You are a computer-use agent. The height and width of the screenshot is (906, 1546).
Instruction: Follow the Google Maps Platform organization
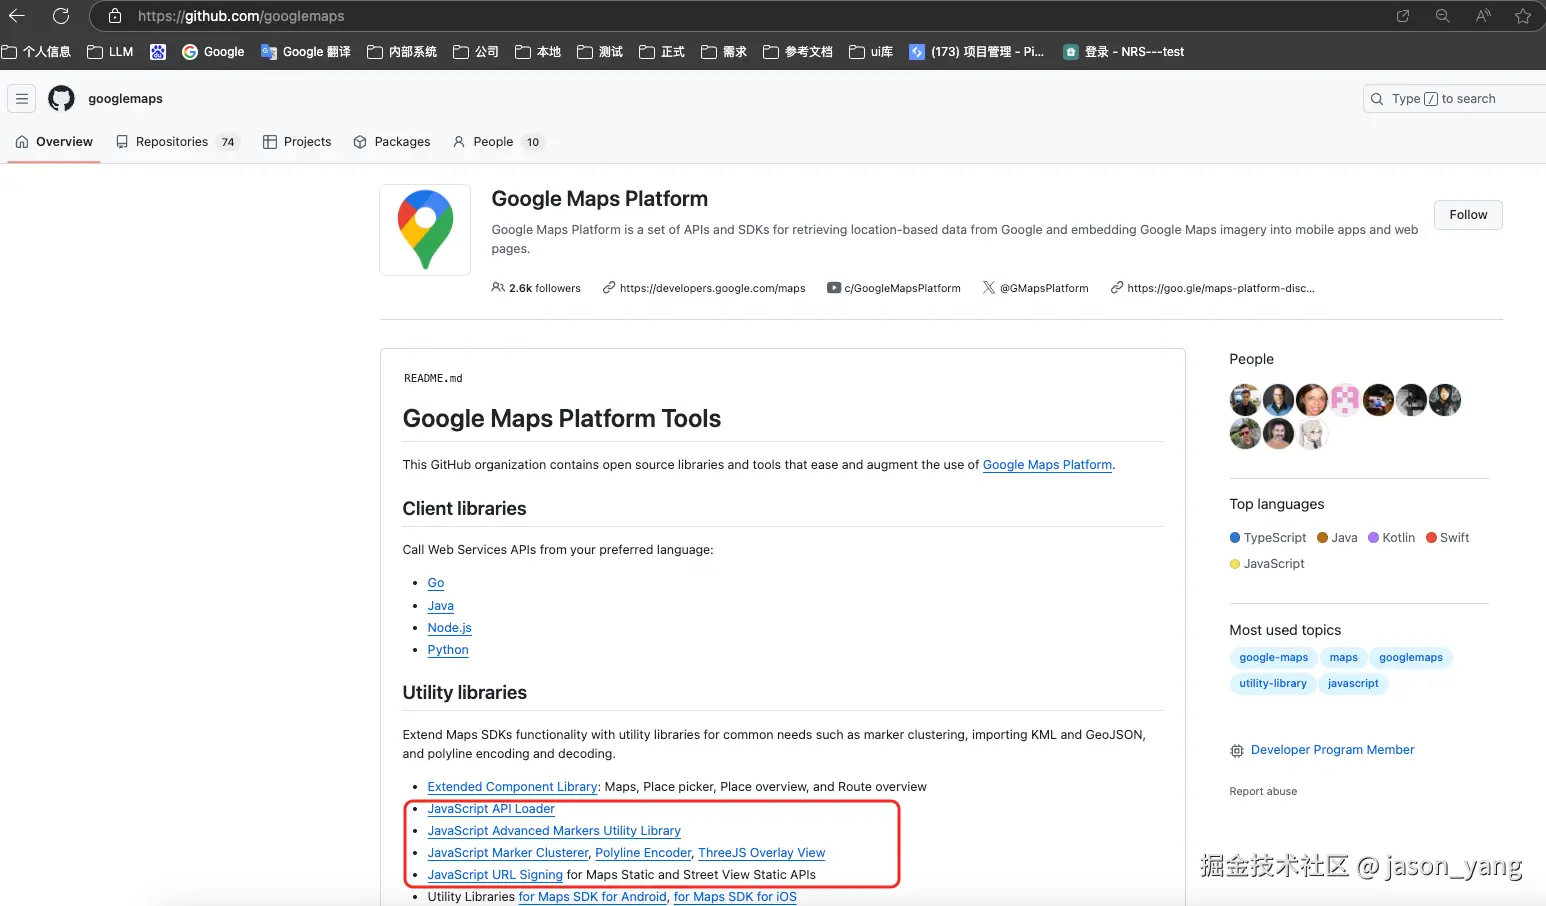coord(1468,215)
